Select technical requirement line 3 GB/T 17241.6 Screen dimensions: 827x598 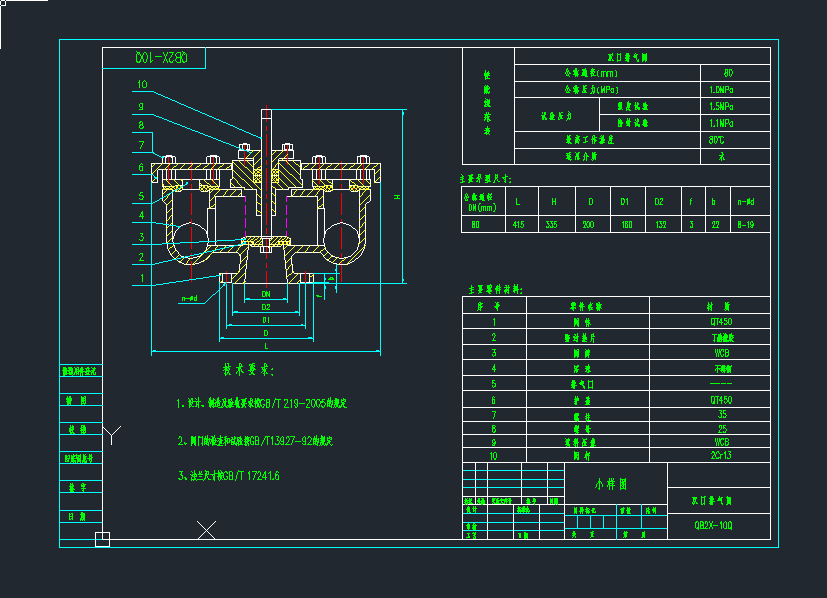pos(228,476)
